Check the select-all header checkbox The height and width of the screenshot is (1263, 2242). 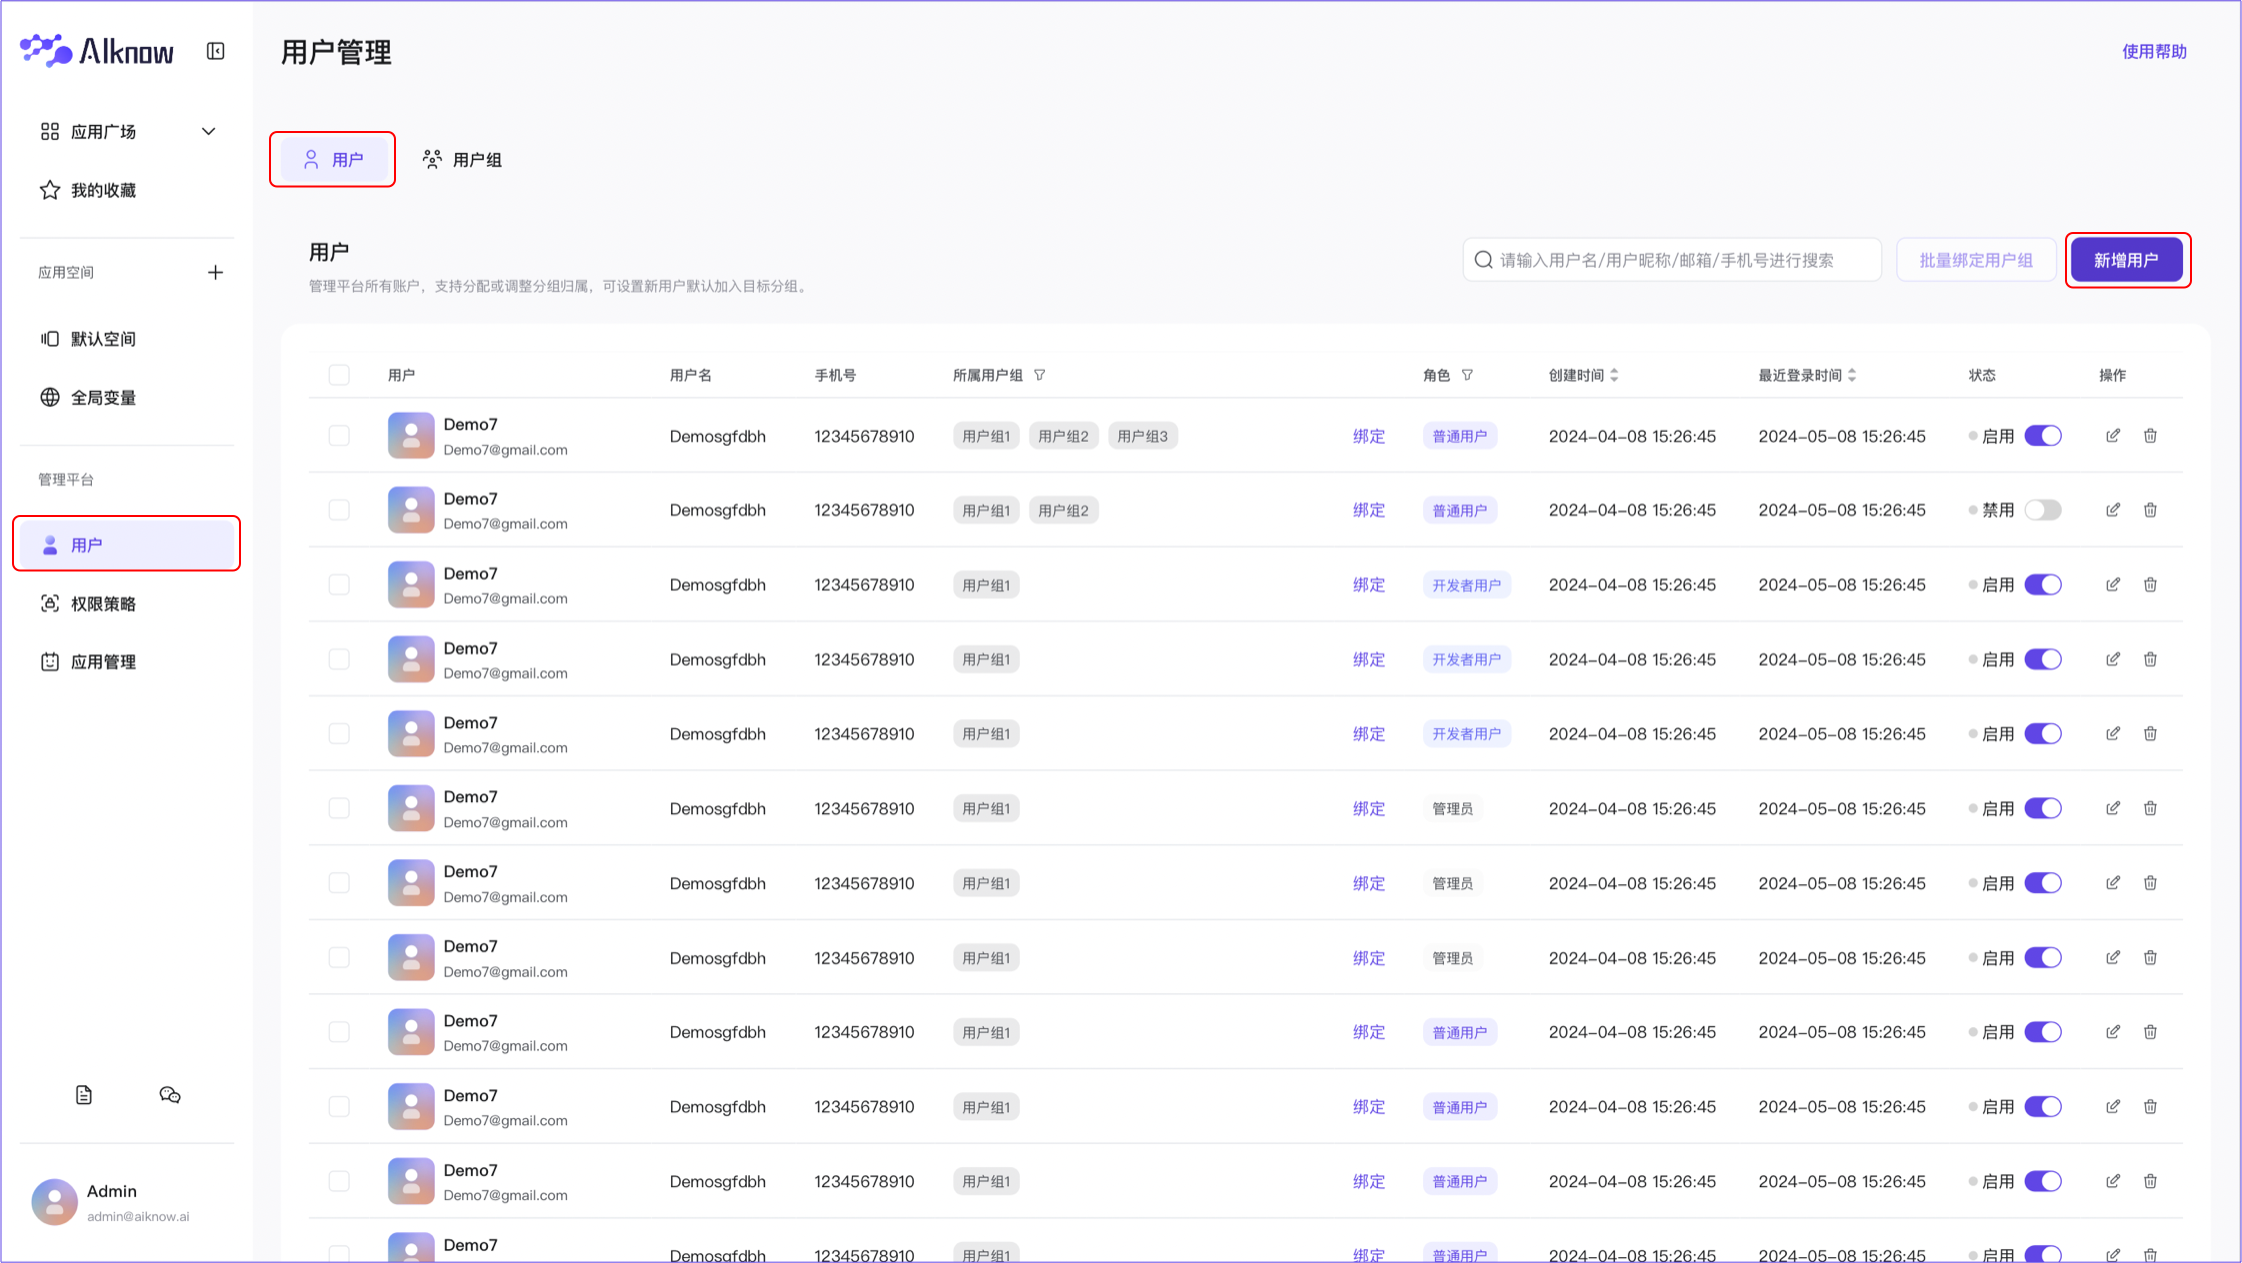[339, 375]
